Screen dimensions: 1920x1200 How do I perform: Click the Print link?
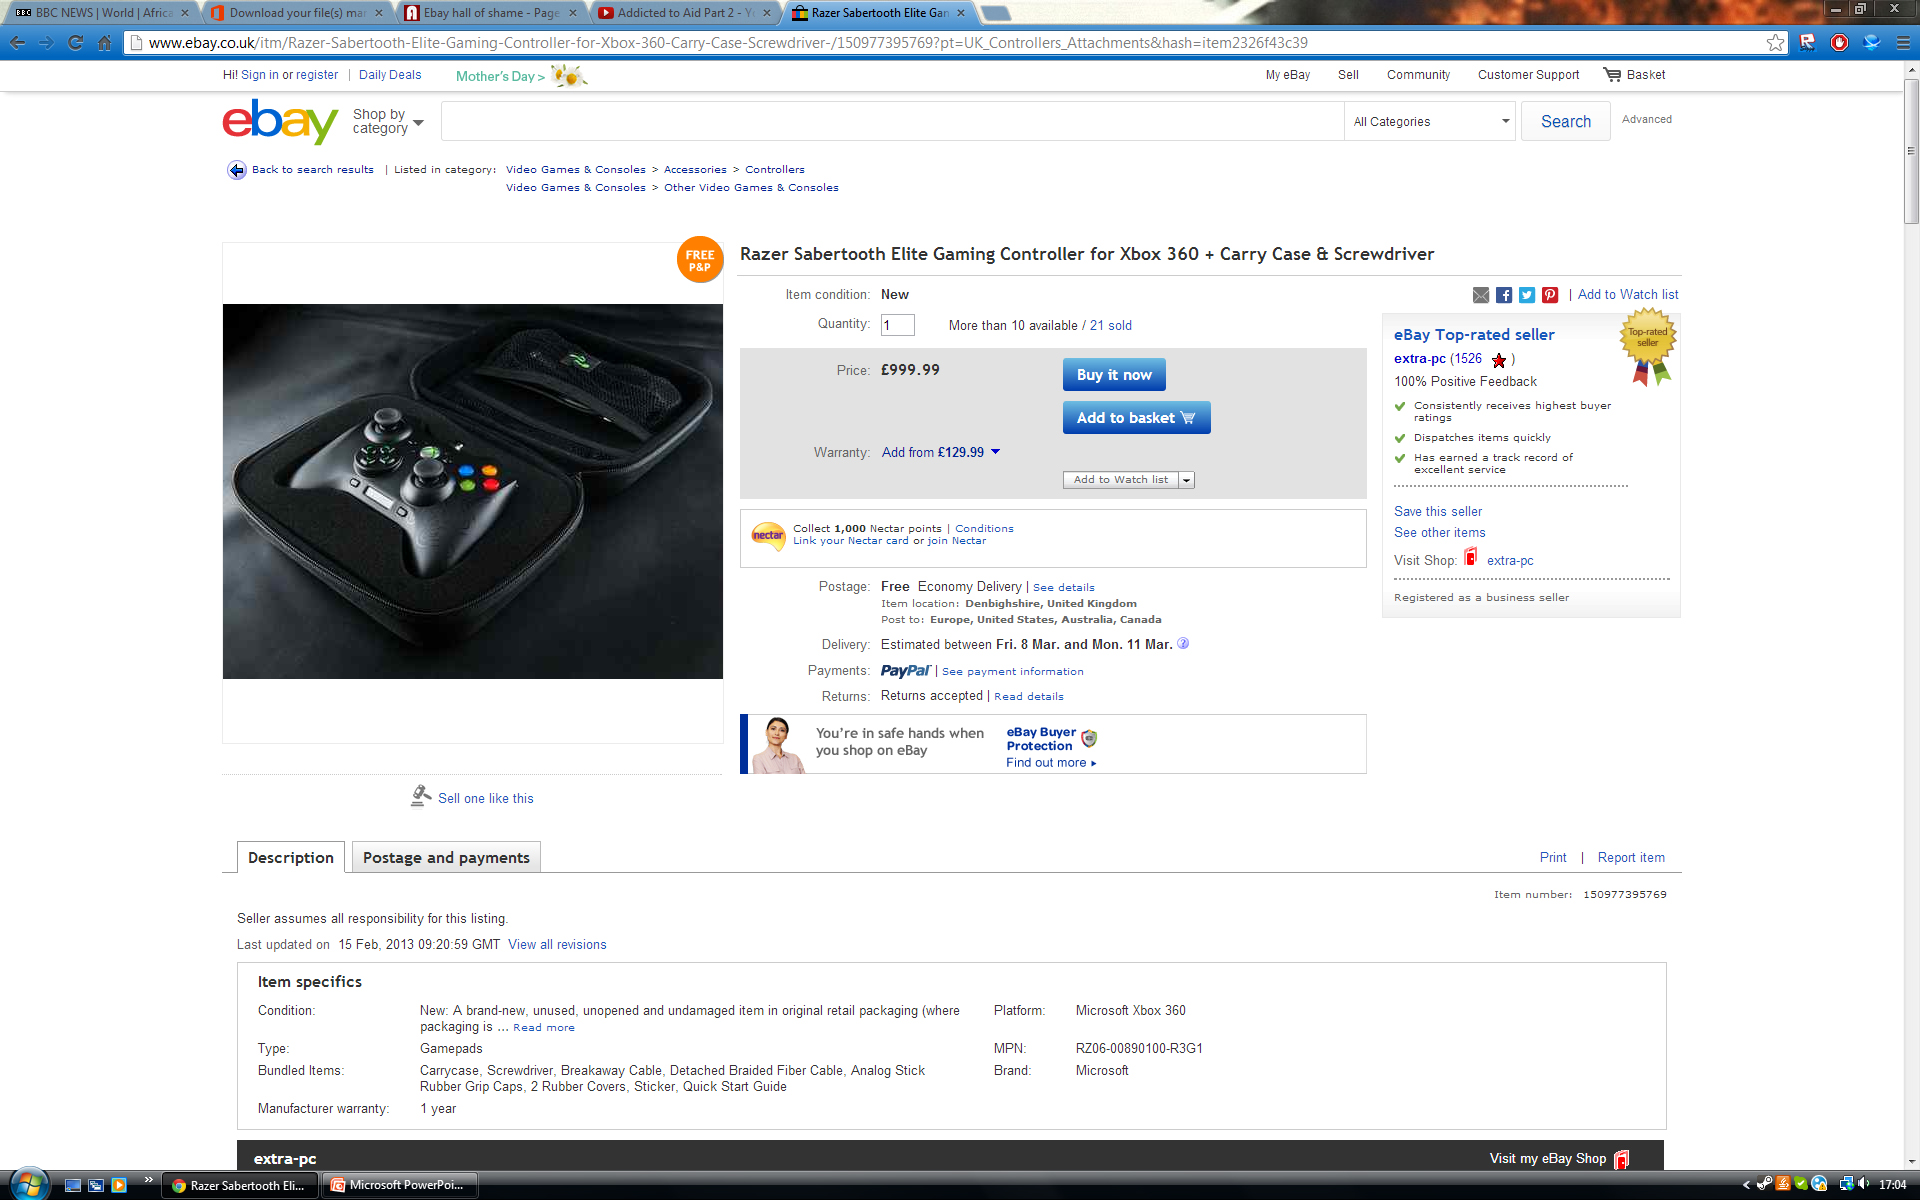click(x=1553, y=857)
